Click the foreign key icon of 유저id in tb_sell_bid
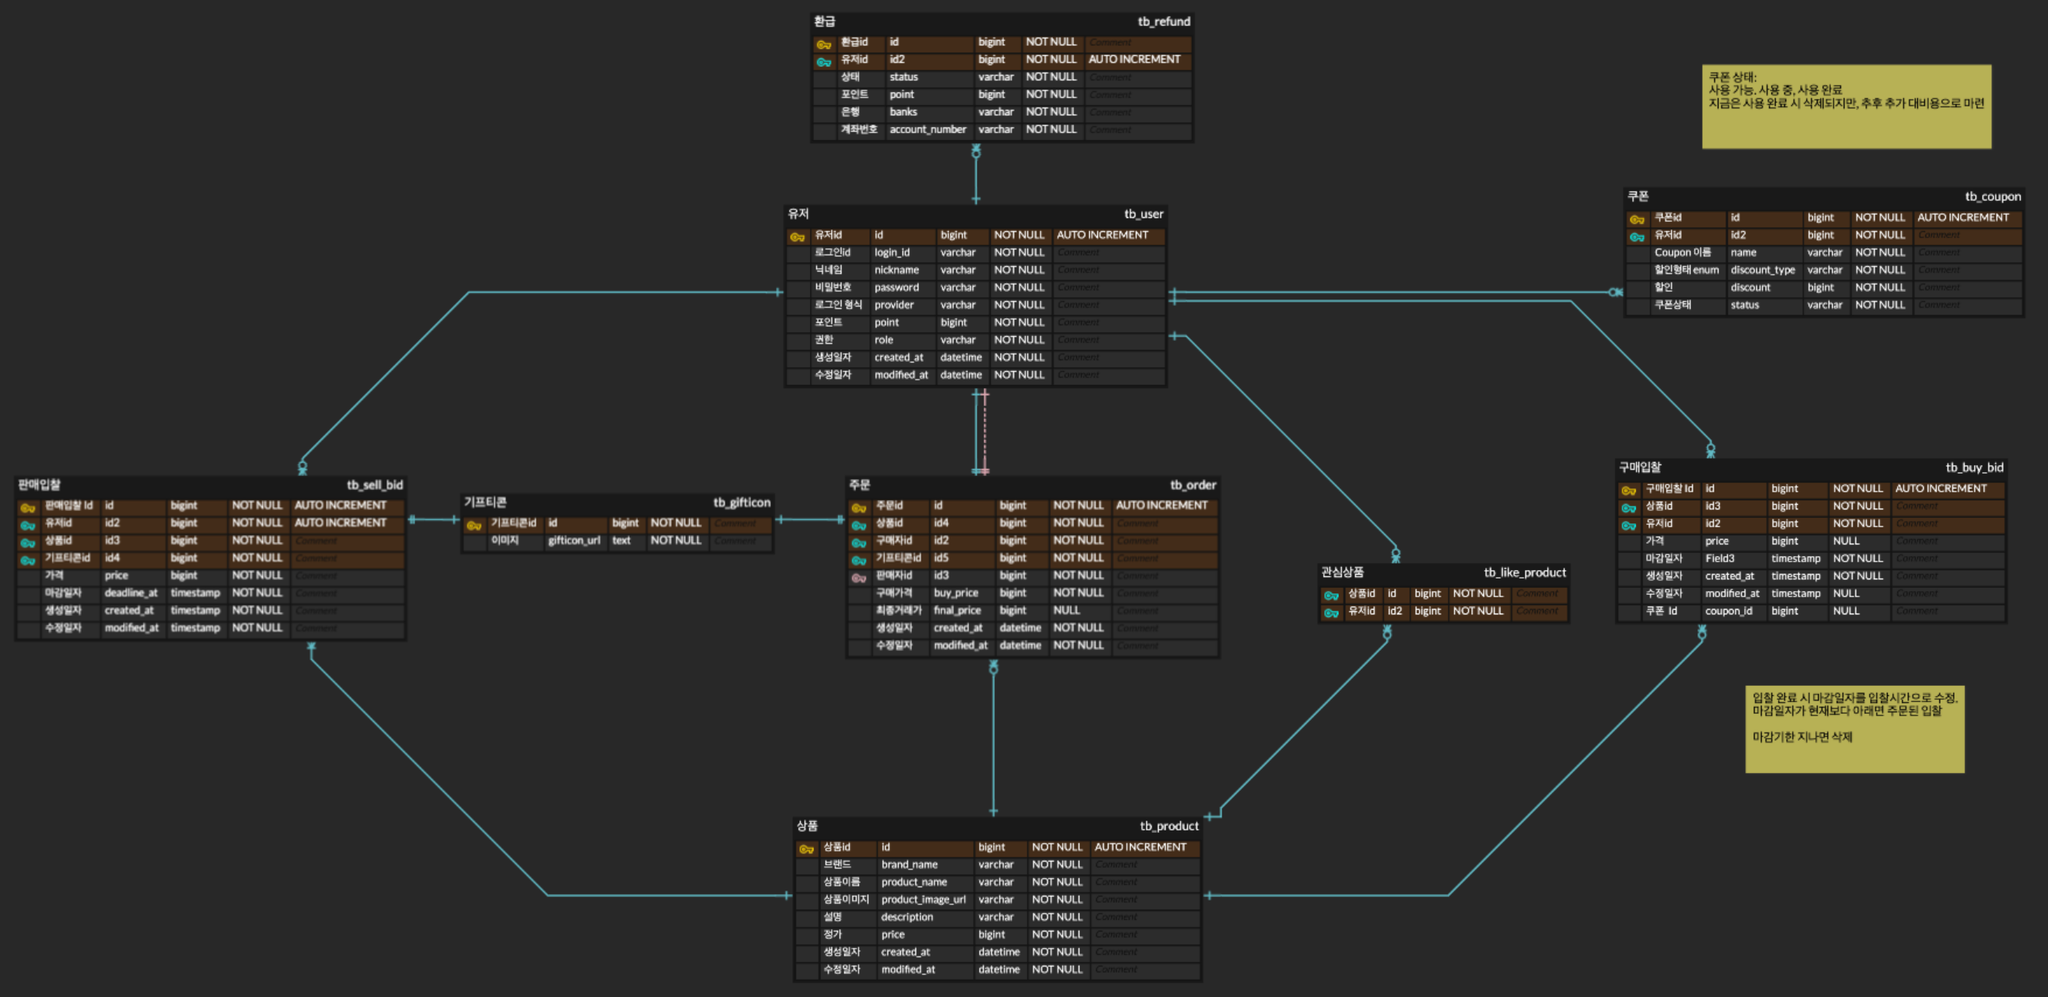The width and height of the screenshot is (2048, 997). pyautogui.click(x=28, y=525)
